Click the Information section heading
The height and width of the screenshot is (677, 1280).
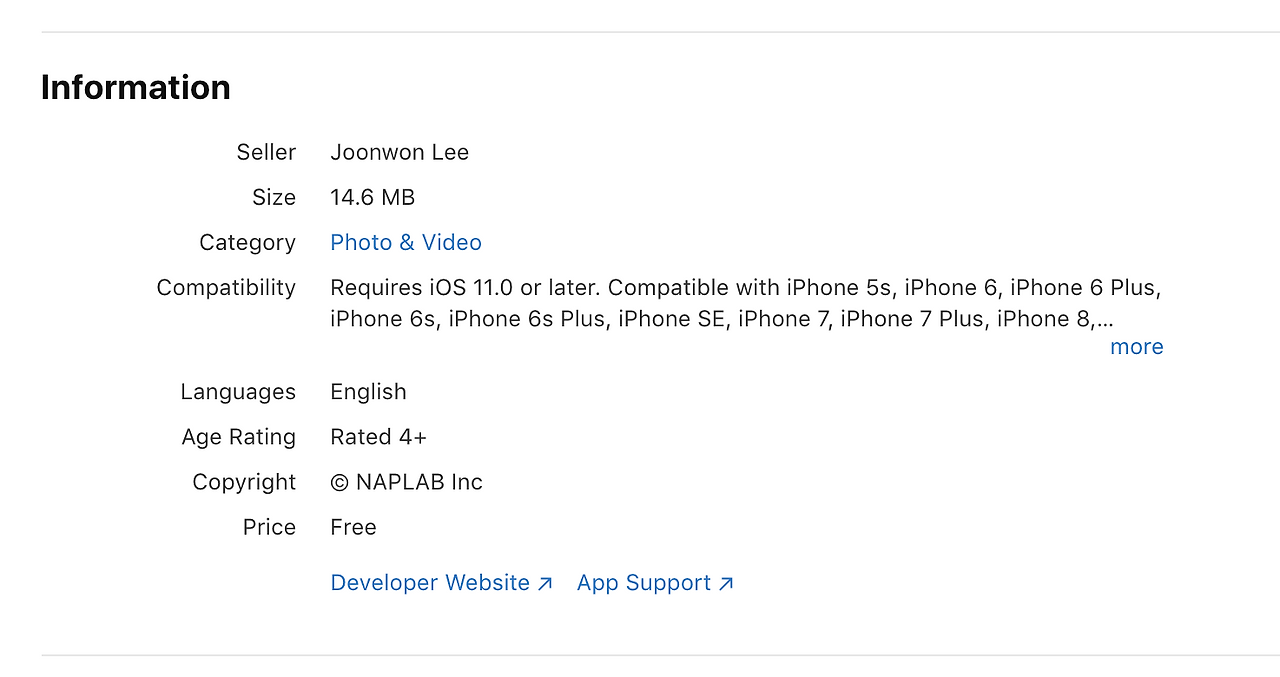(x=136, y=88)
